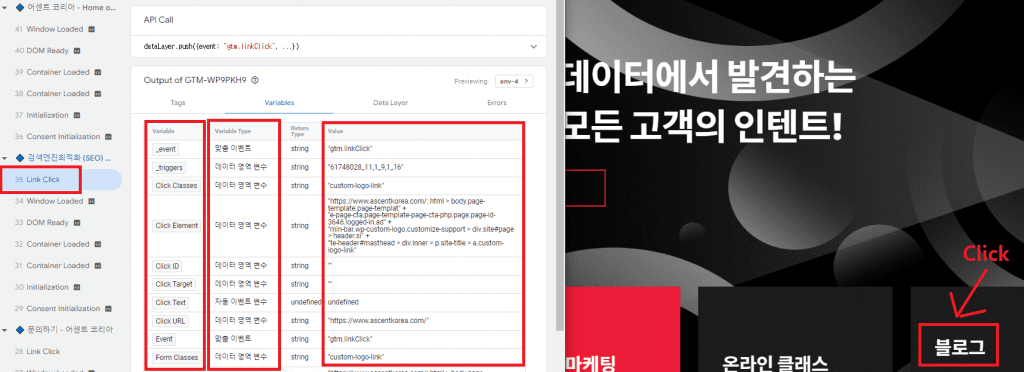
Task: Open the env-4 previewing environment selector
Action: point(515,81)
